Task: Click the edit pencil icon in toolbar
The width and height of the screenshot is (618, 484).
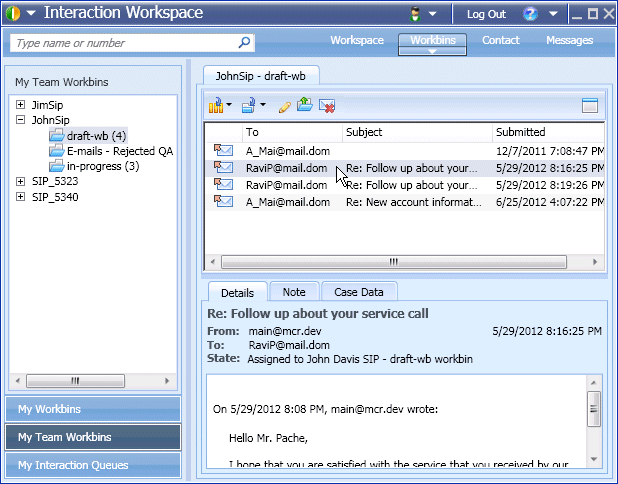Action: point(285,105)
